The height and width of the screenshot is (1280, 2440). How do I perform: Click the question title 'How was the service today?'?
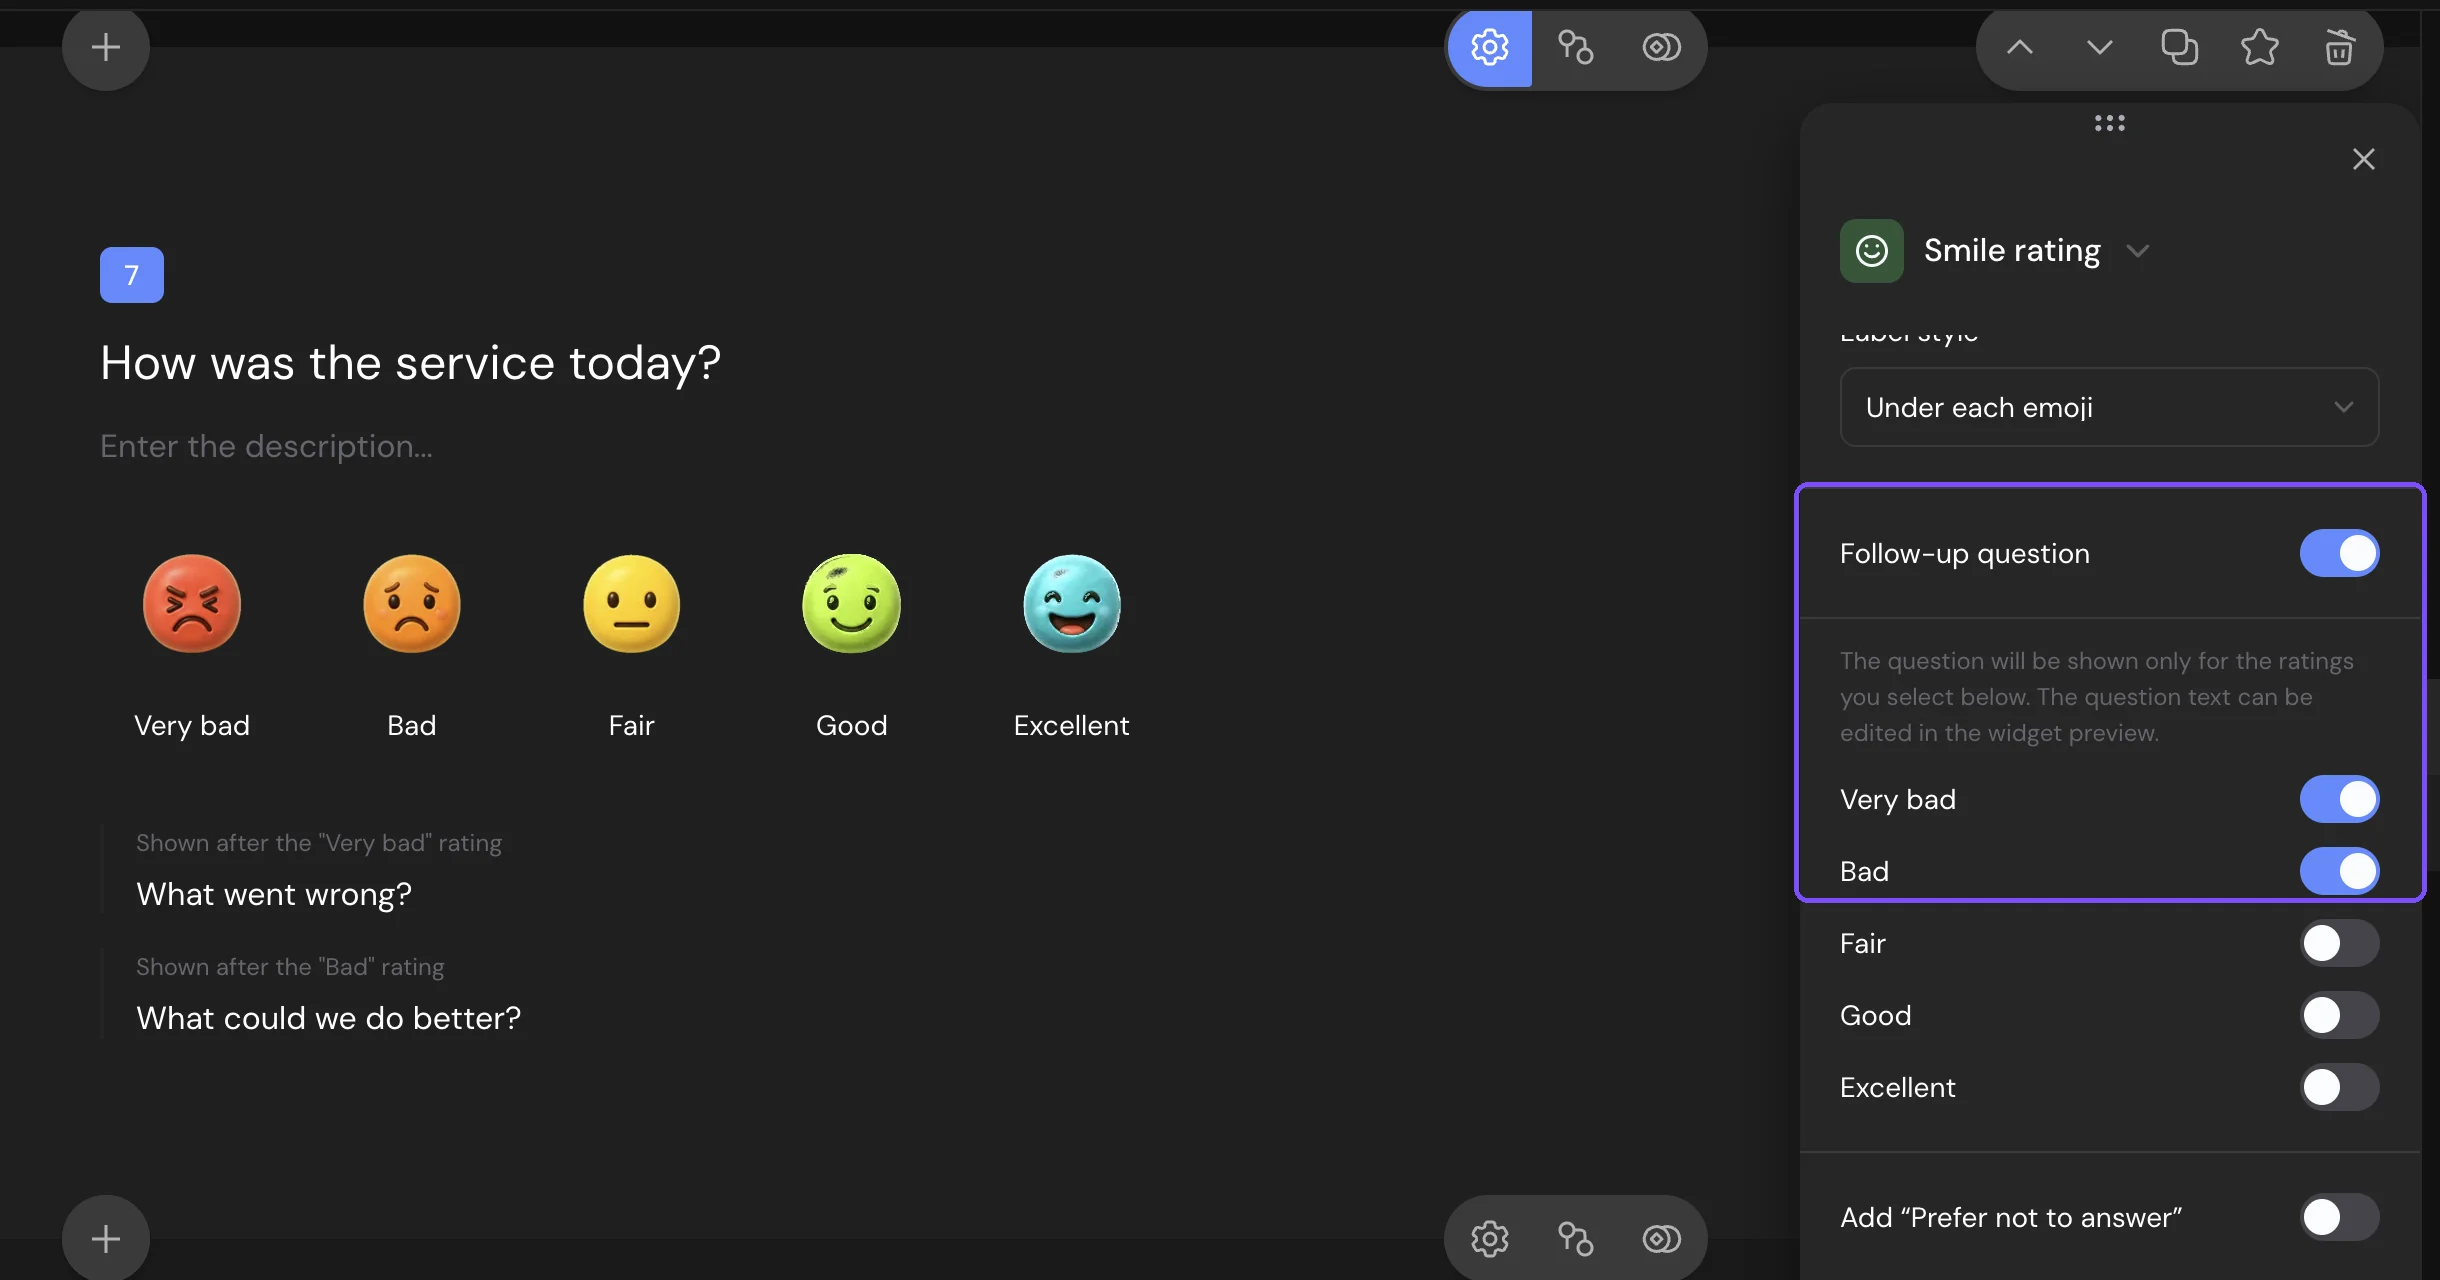click(x=410, y=363)
